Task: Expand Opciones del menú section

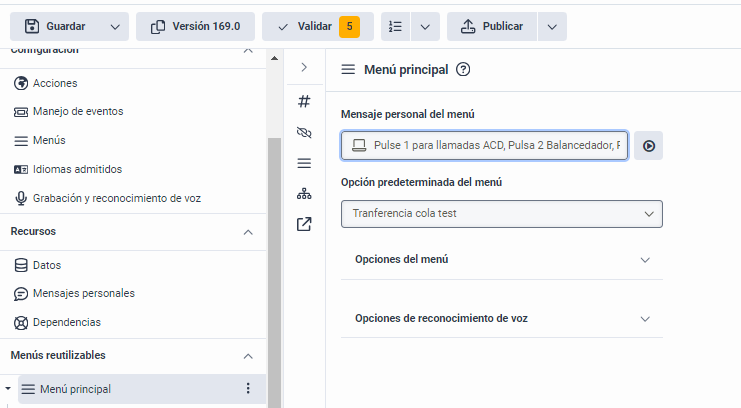Action: click(x=501, y=259)
